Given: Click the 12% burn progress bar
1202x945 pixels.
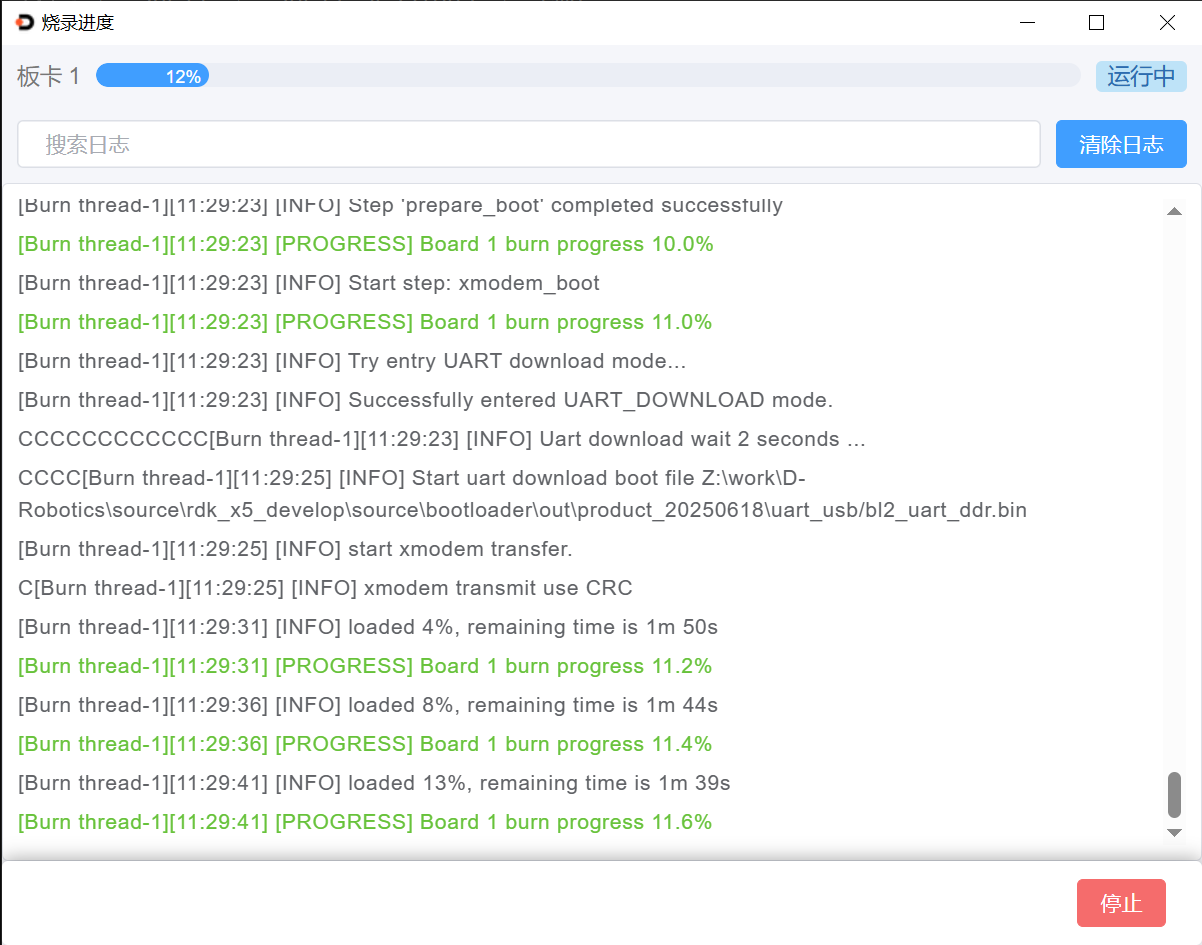Looking at the screenshot, I should coord(588,76).
